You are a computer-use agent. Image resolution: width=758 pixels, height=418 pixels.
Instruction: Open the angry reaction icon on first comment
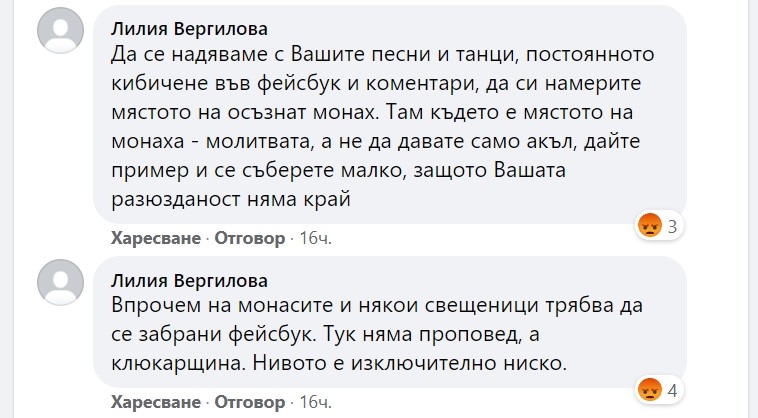[649, 225]
